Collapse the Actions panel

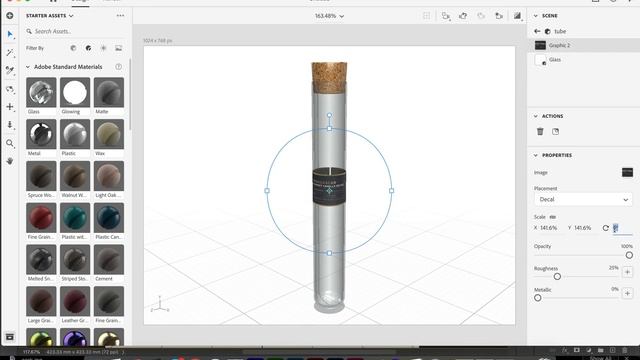[x=536, y=116]
